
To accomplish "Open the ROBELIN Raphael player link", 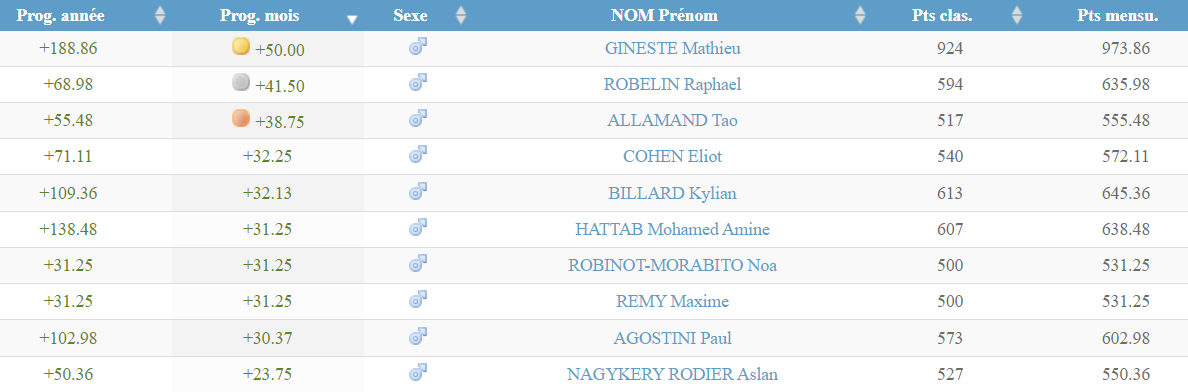I will pyautogui.click(x=672, y=84).
